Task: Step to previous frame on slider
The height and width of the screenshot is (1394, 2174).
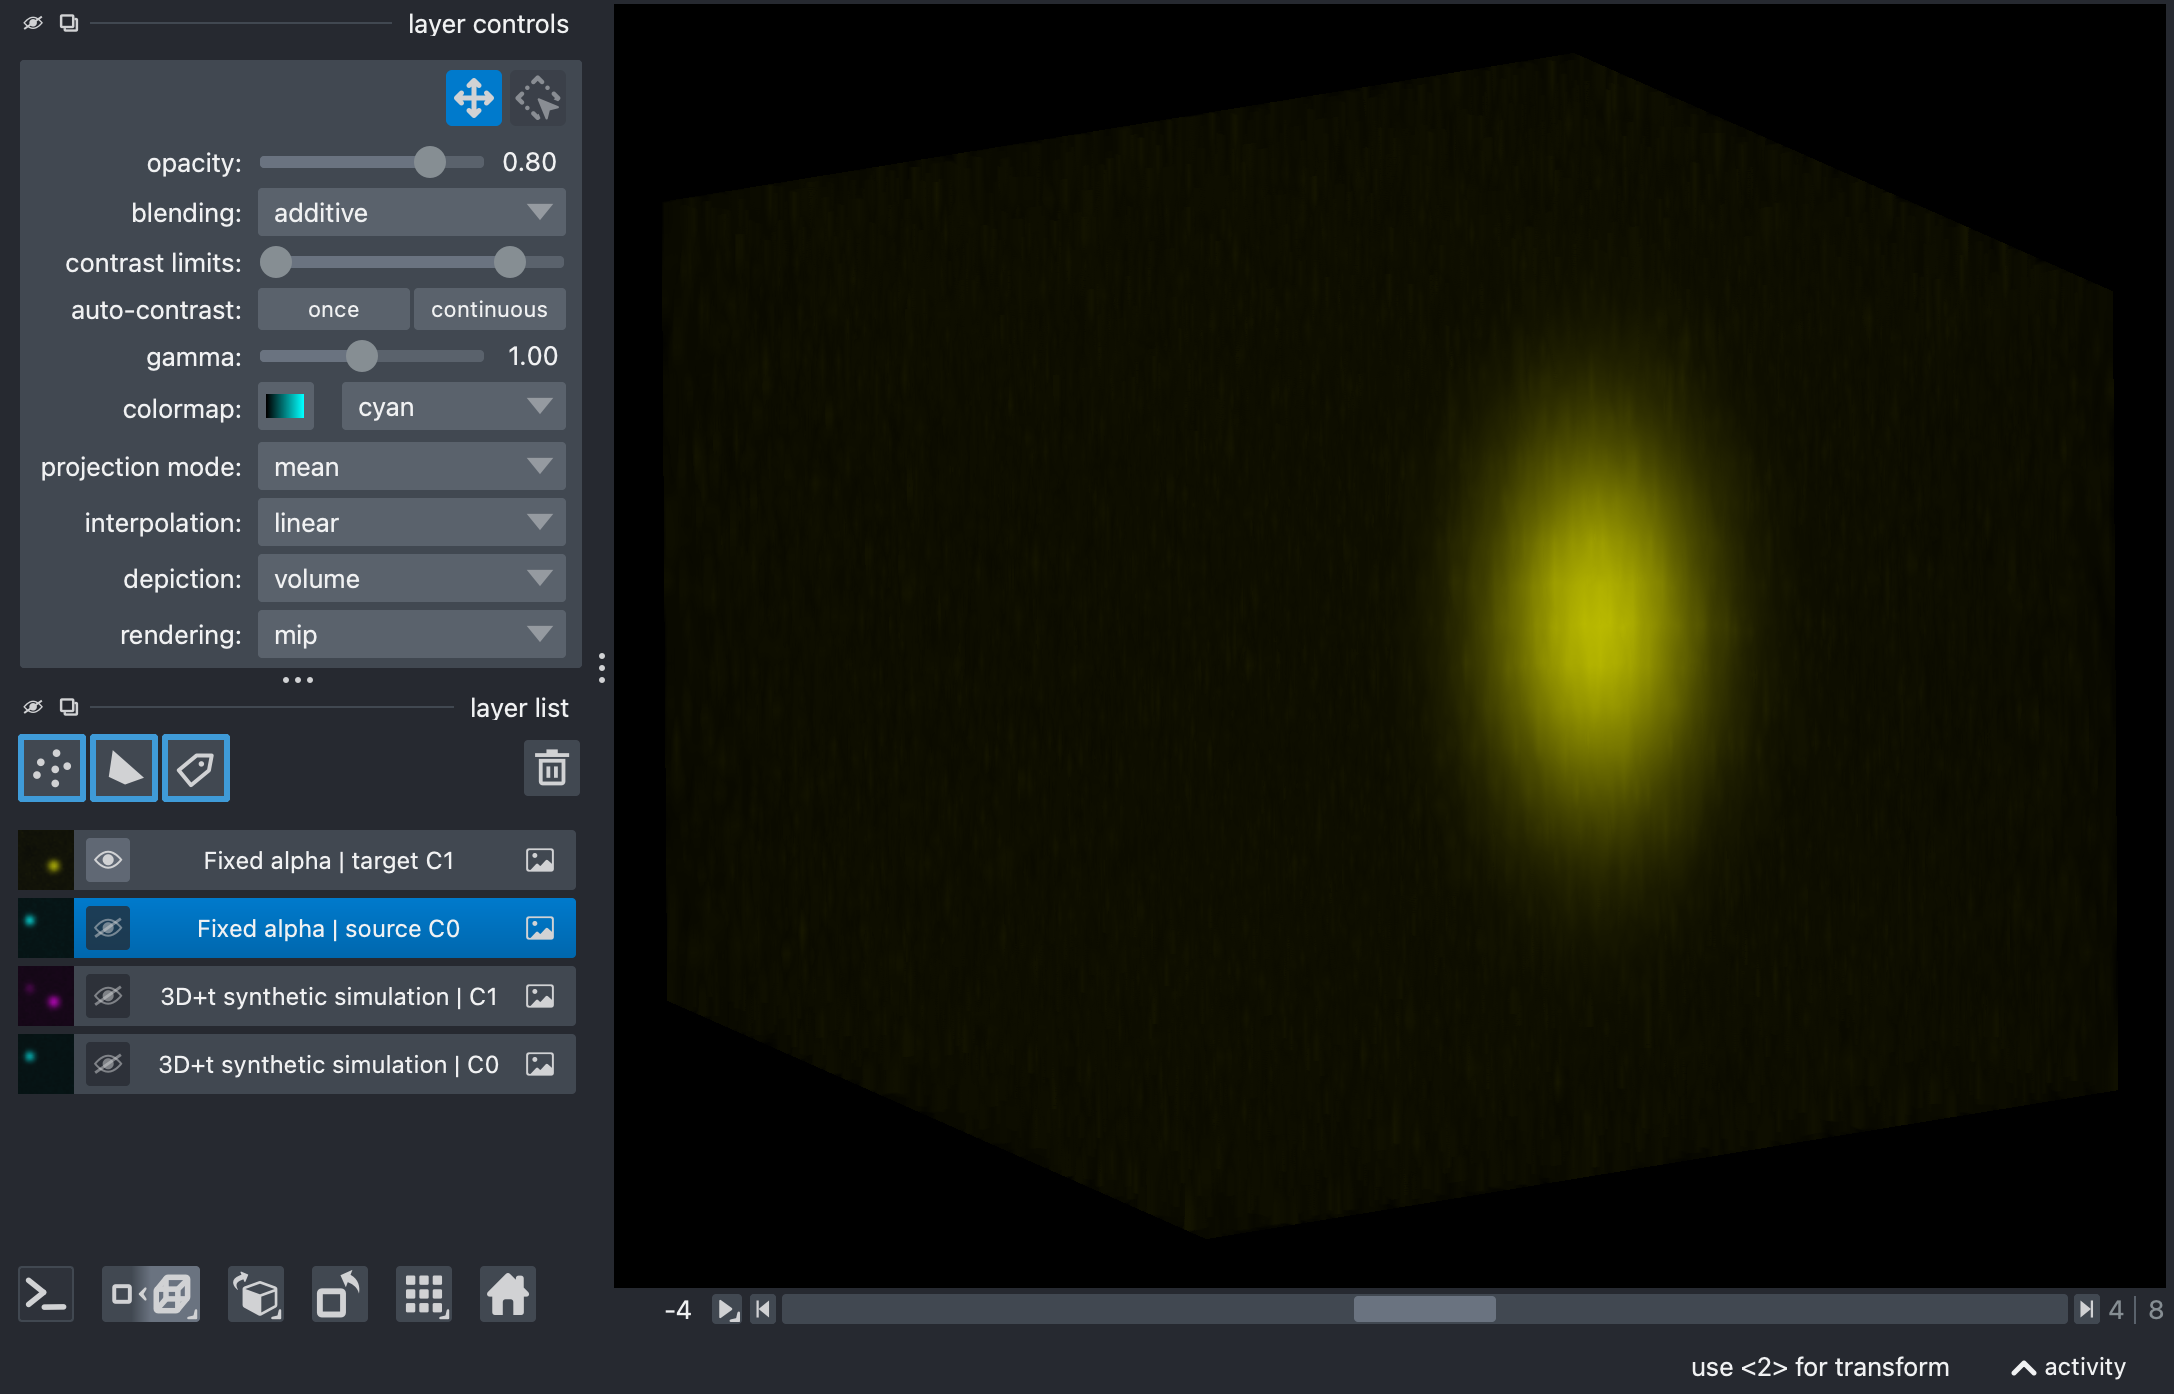Action: coord(763,1309)
